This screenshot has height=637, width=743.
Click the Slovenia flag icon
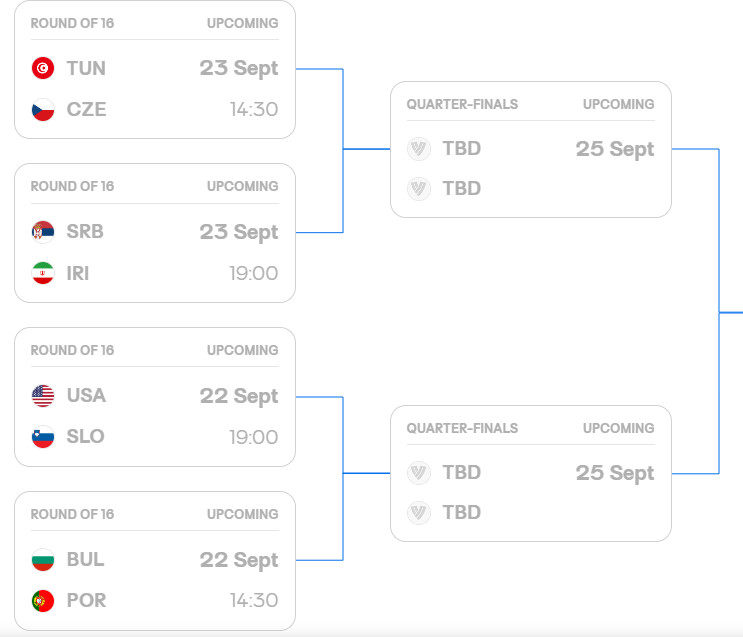coord(43,437)
